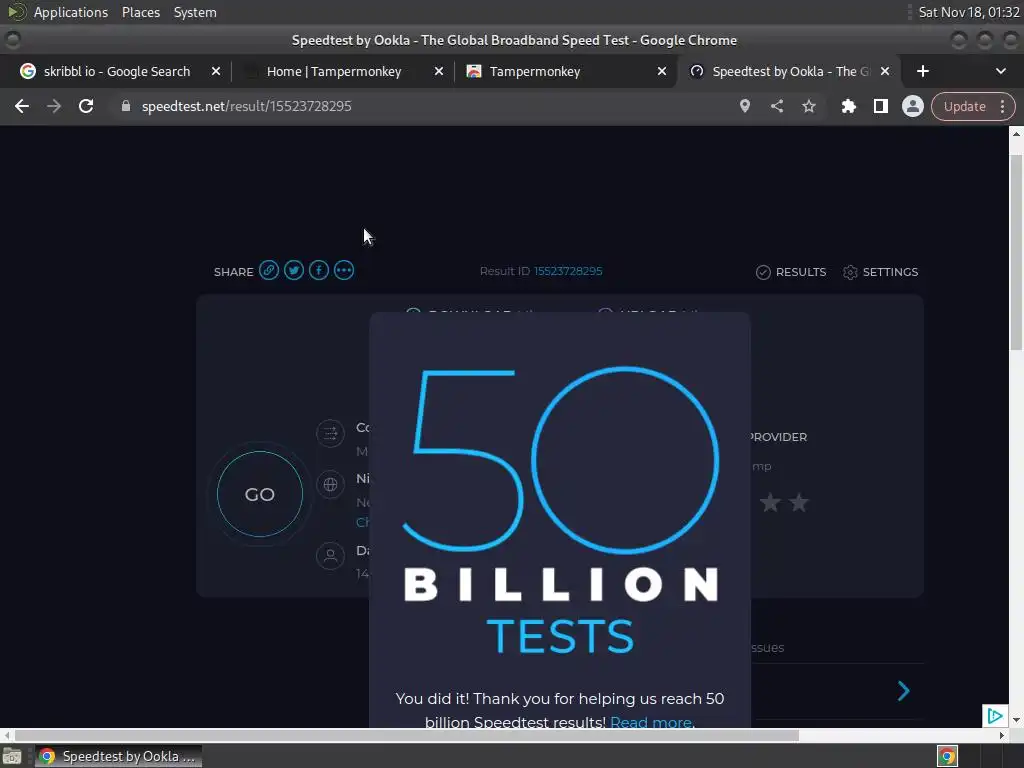Click the server globe icon
Image resolution: width=1024 pixels, height=768 pixels.
tap(330, 485)
